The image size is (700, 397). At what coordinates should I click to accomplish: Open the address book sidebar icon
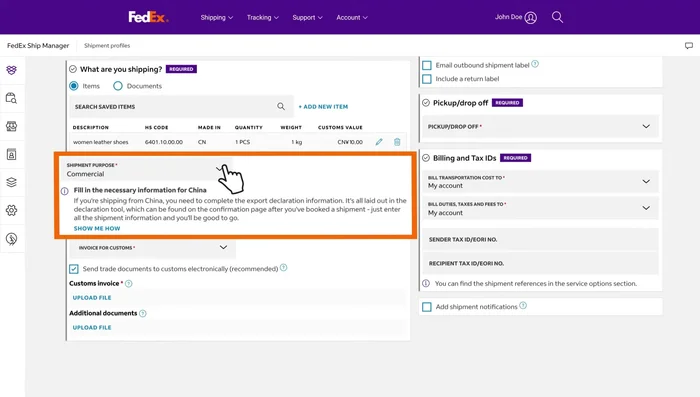(12, 155)
